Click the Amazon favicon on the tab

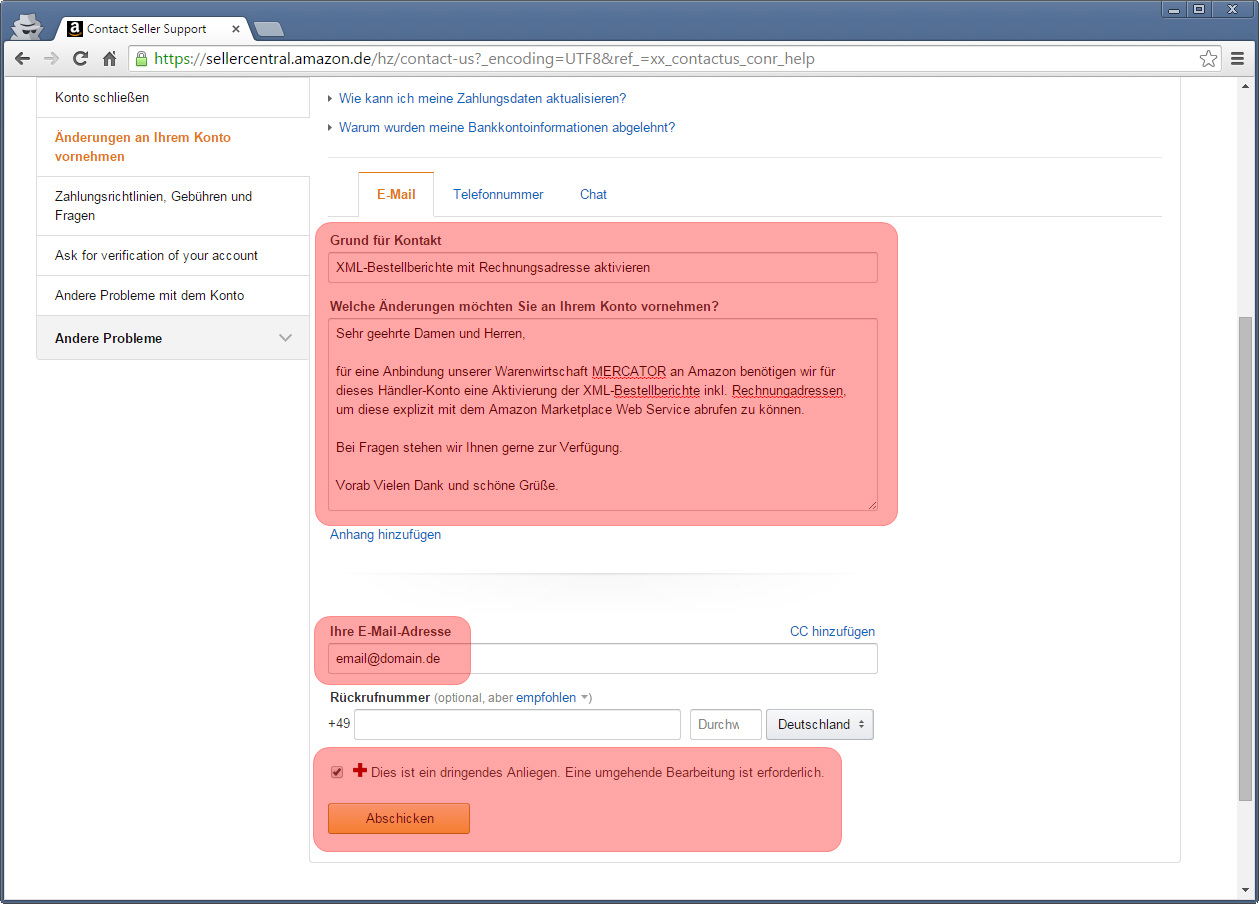coord(74,29)
